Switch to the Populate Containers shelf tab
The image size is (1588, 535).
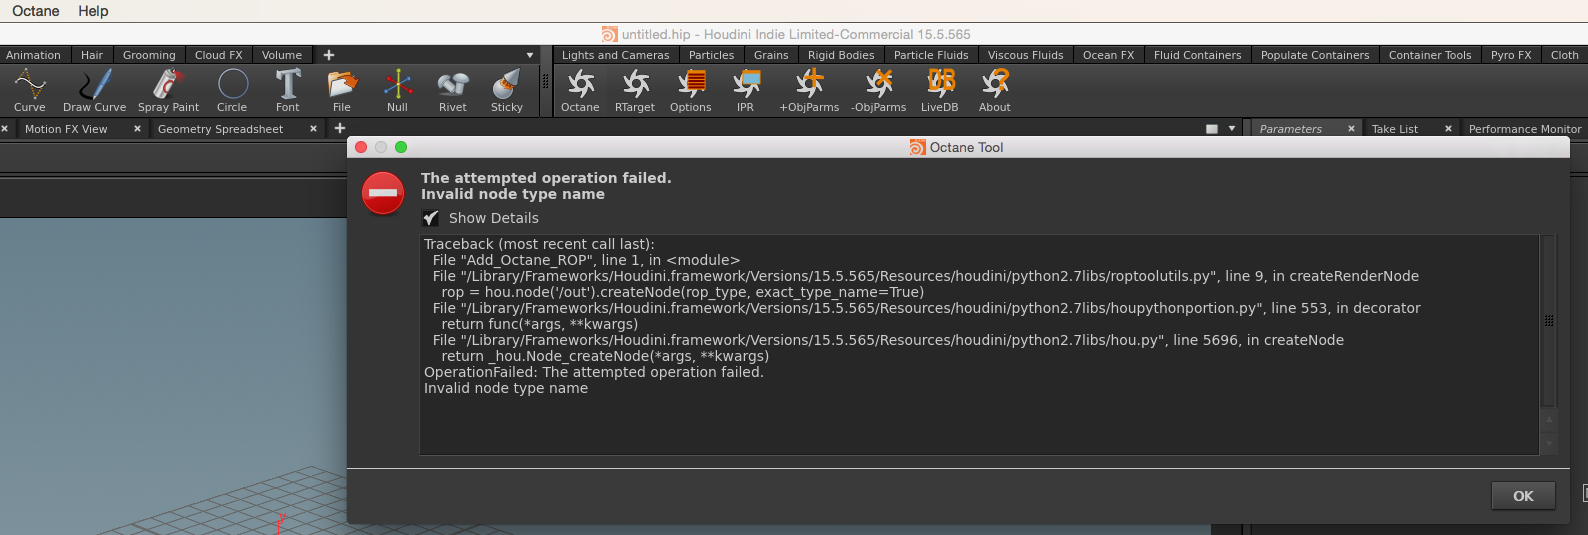[1315, 55]
